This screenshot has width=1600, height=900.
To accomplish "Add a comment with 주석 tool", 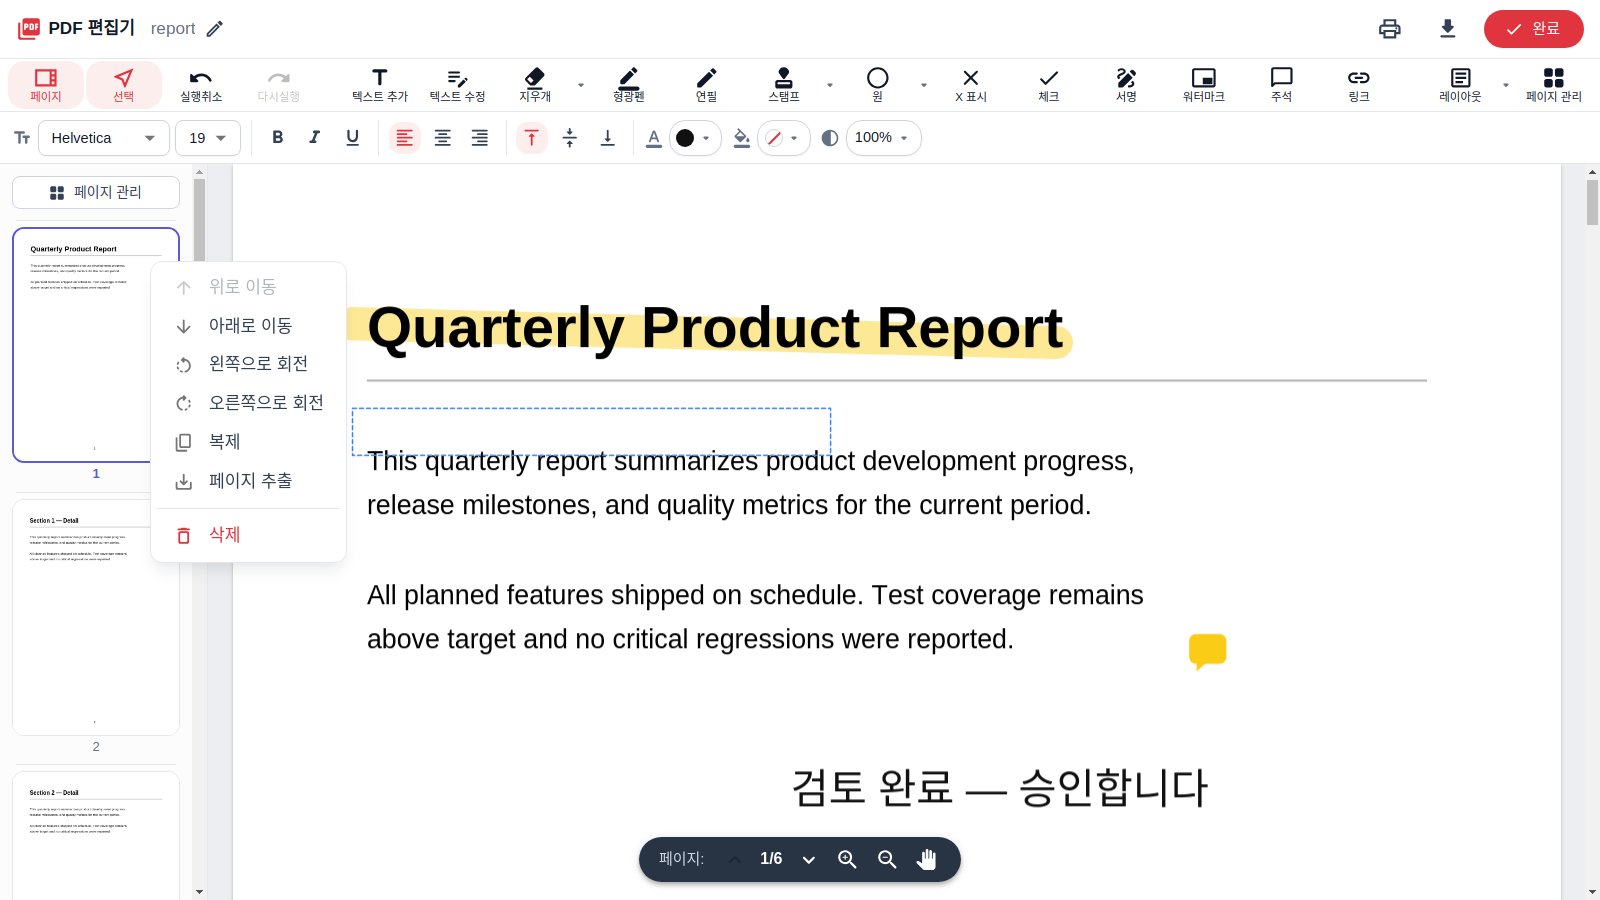I will tap(1282, 85).
